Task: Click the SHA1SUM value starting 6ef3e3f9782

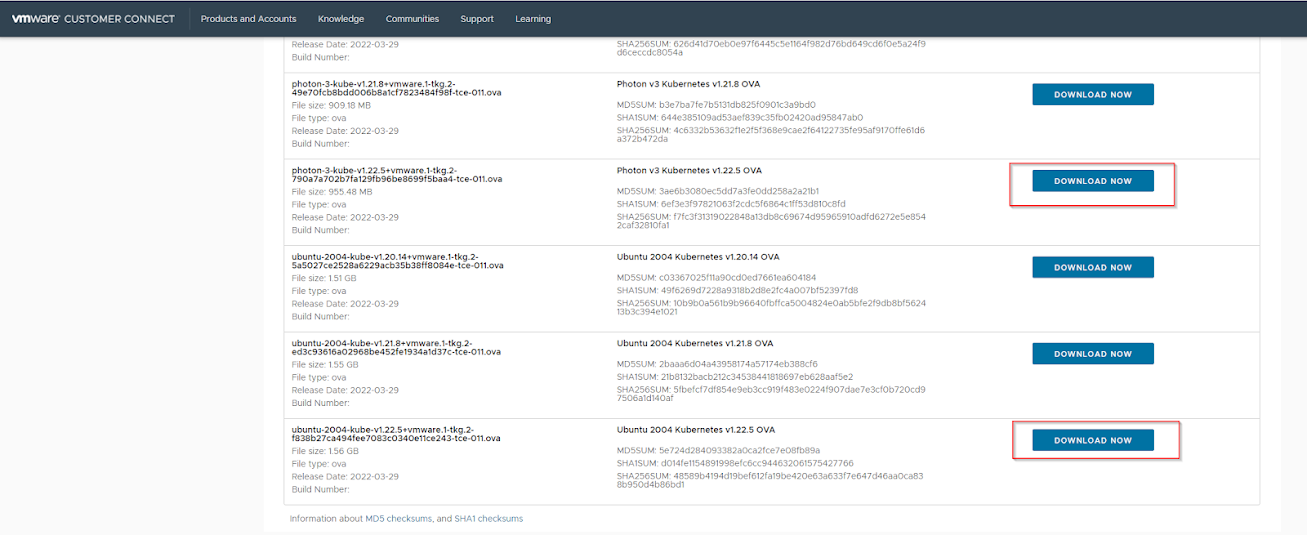Action: 752,204
